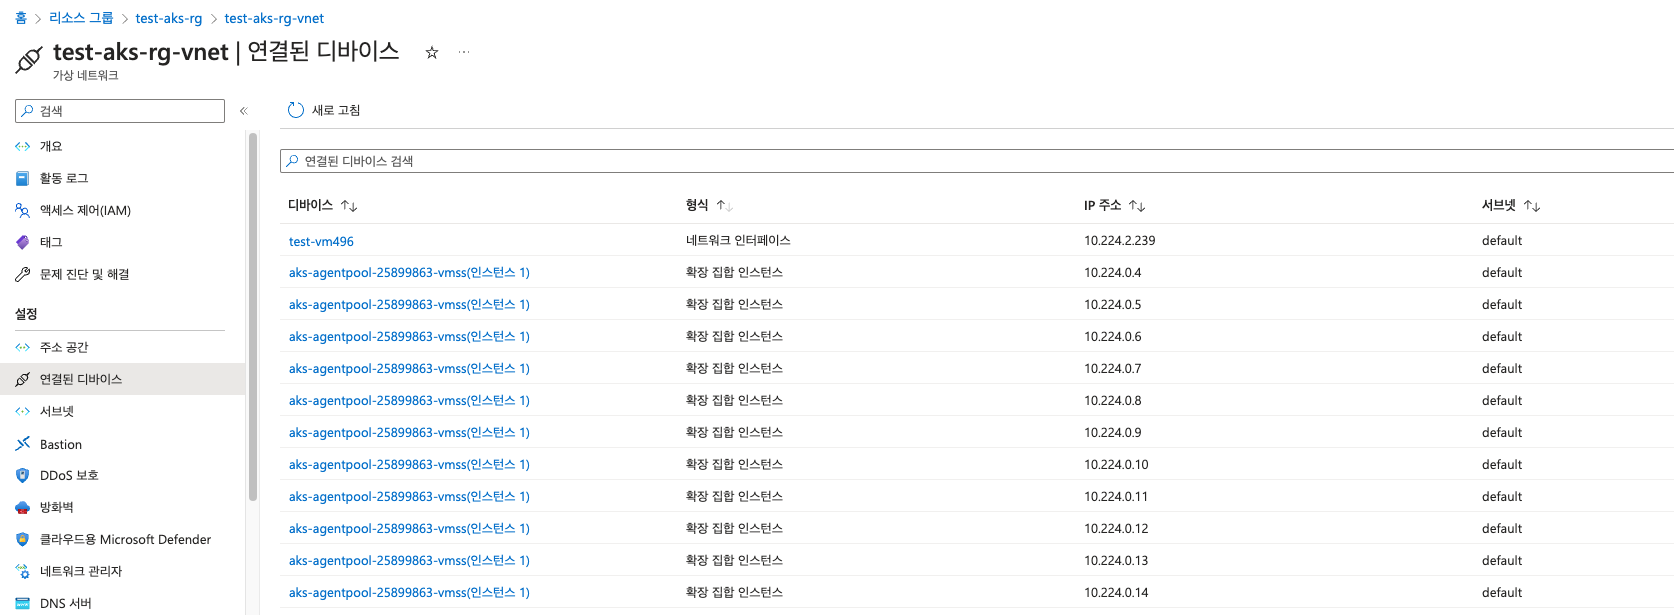Go to 홈 in the breadcrumb
Viewport: 1674px width, 615px height.
tap(21, 18)
